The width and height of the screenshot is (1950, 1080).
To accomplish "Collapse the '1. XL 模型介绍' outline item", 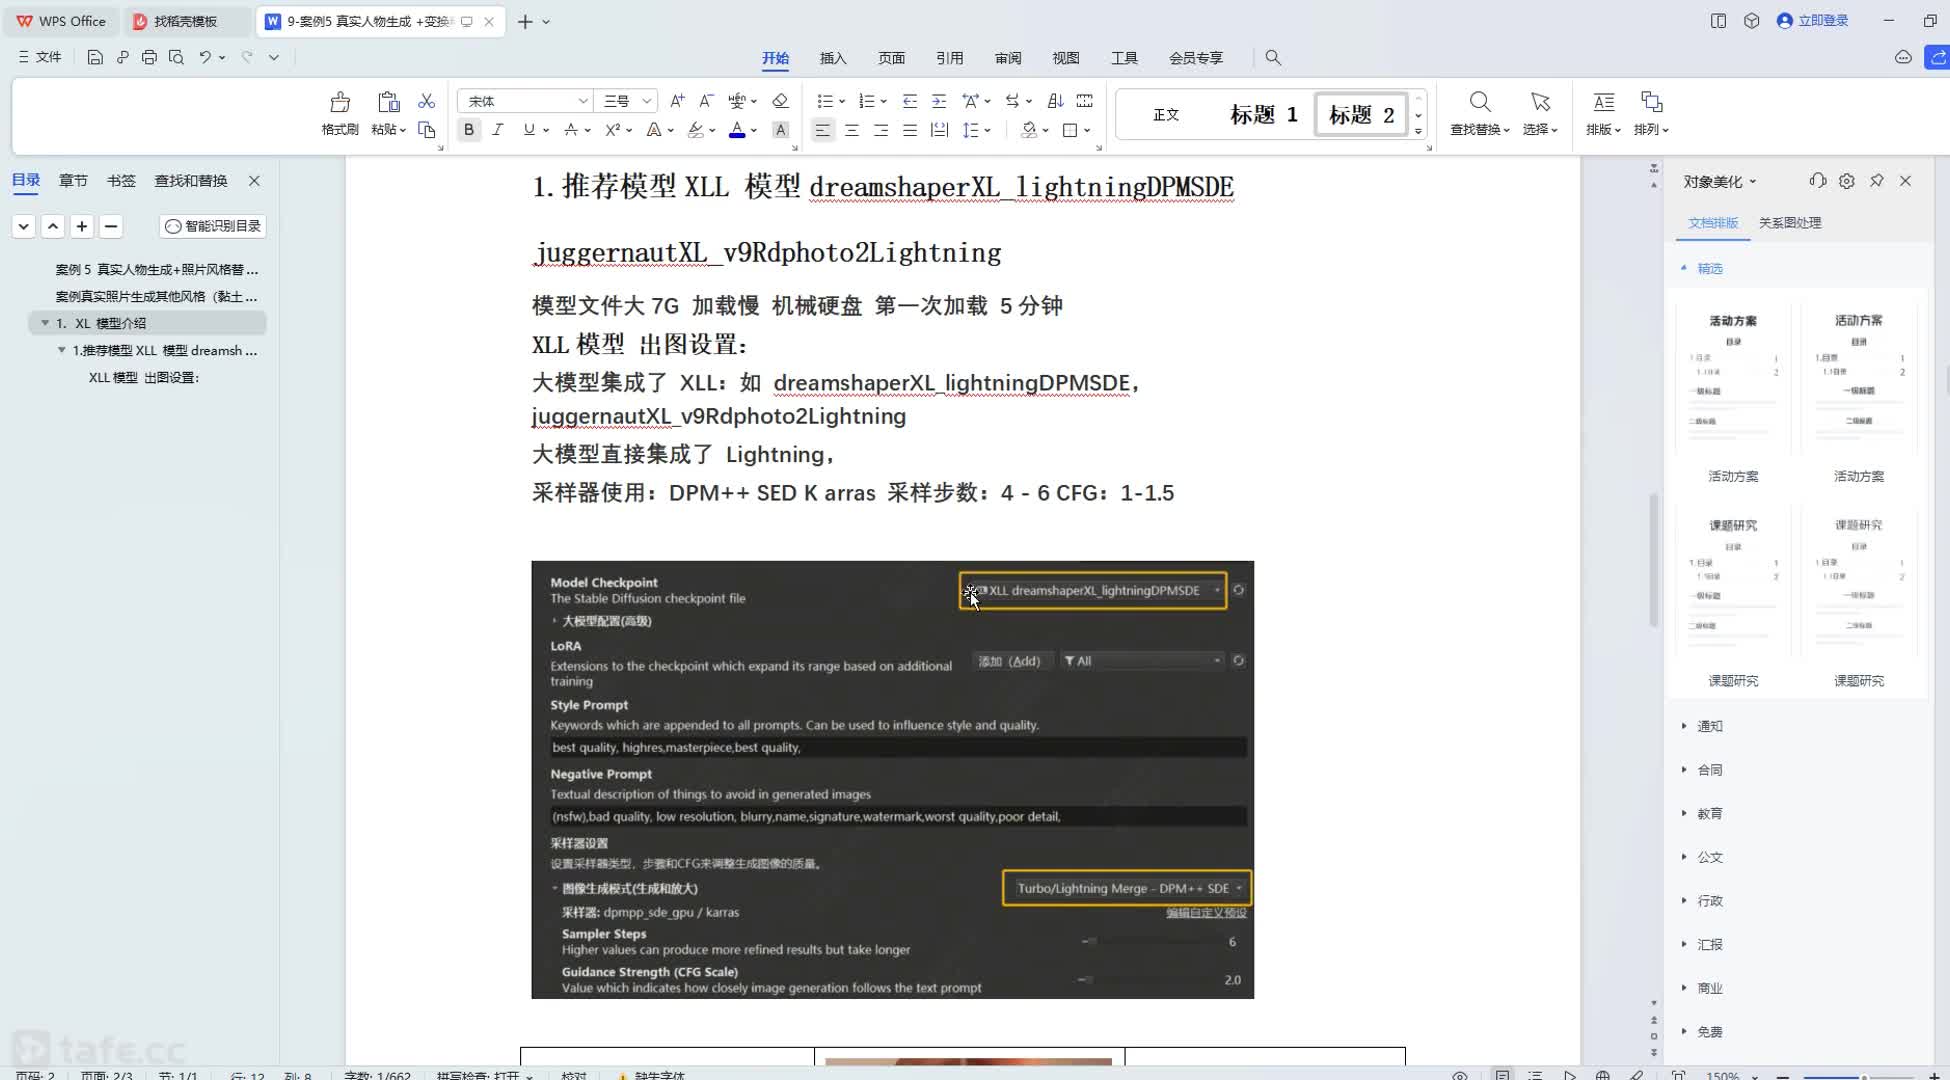I will point(45,323).
